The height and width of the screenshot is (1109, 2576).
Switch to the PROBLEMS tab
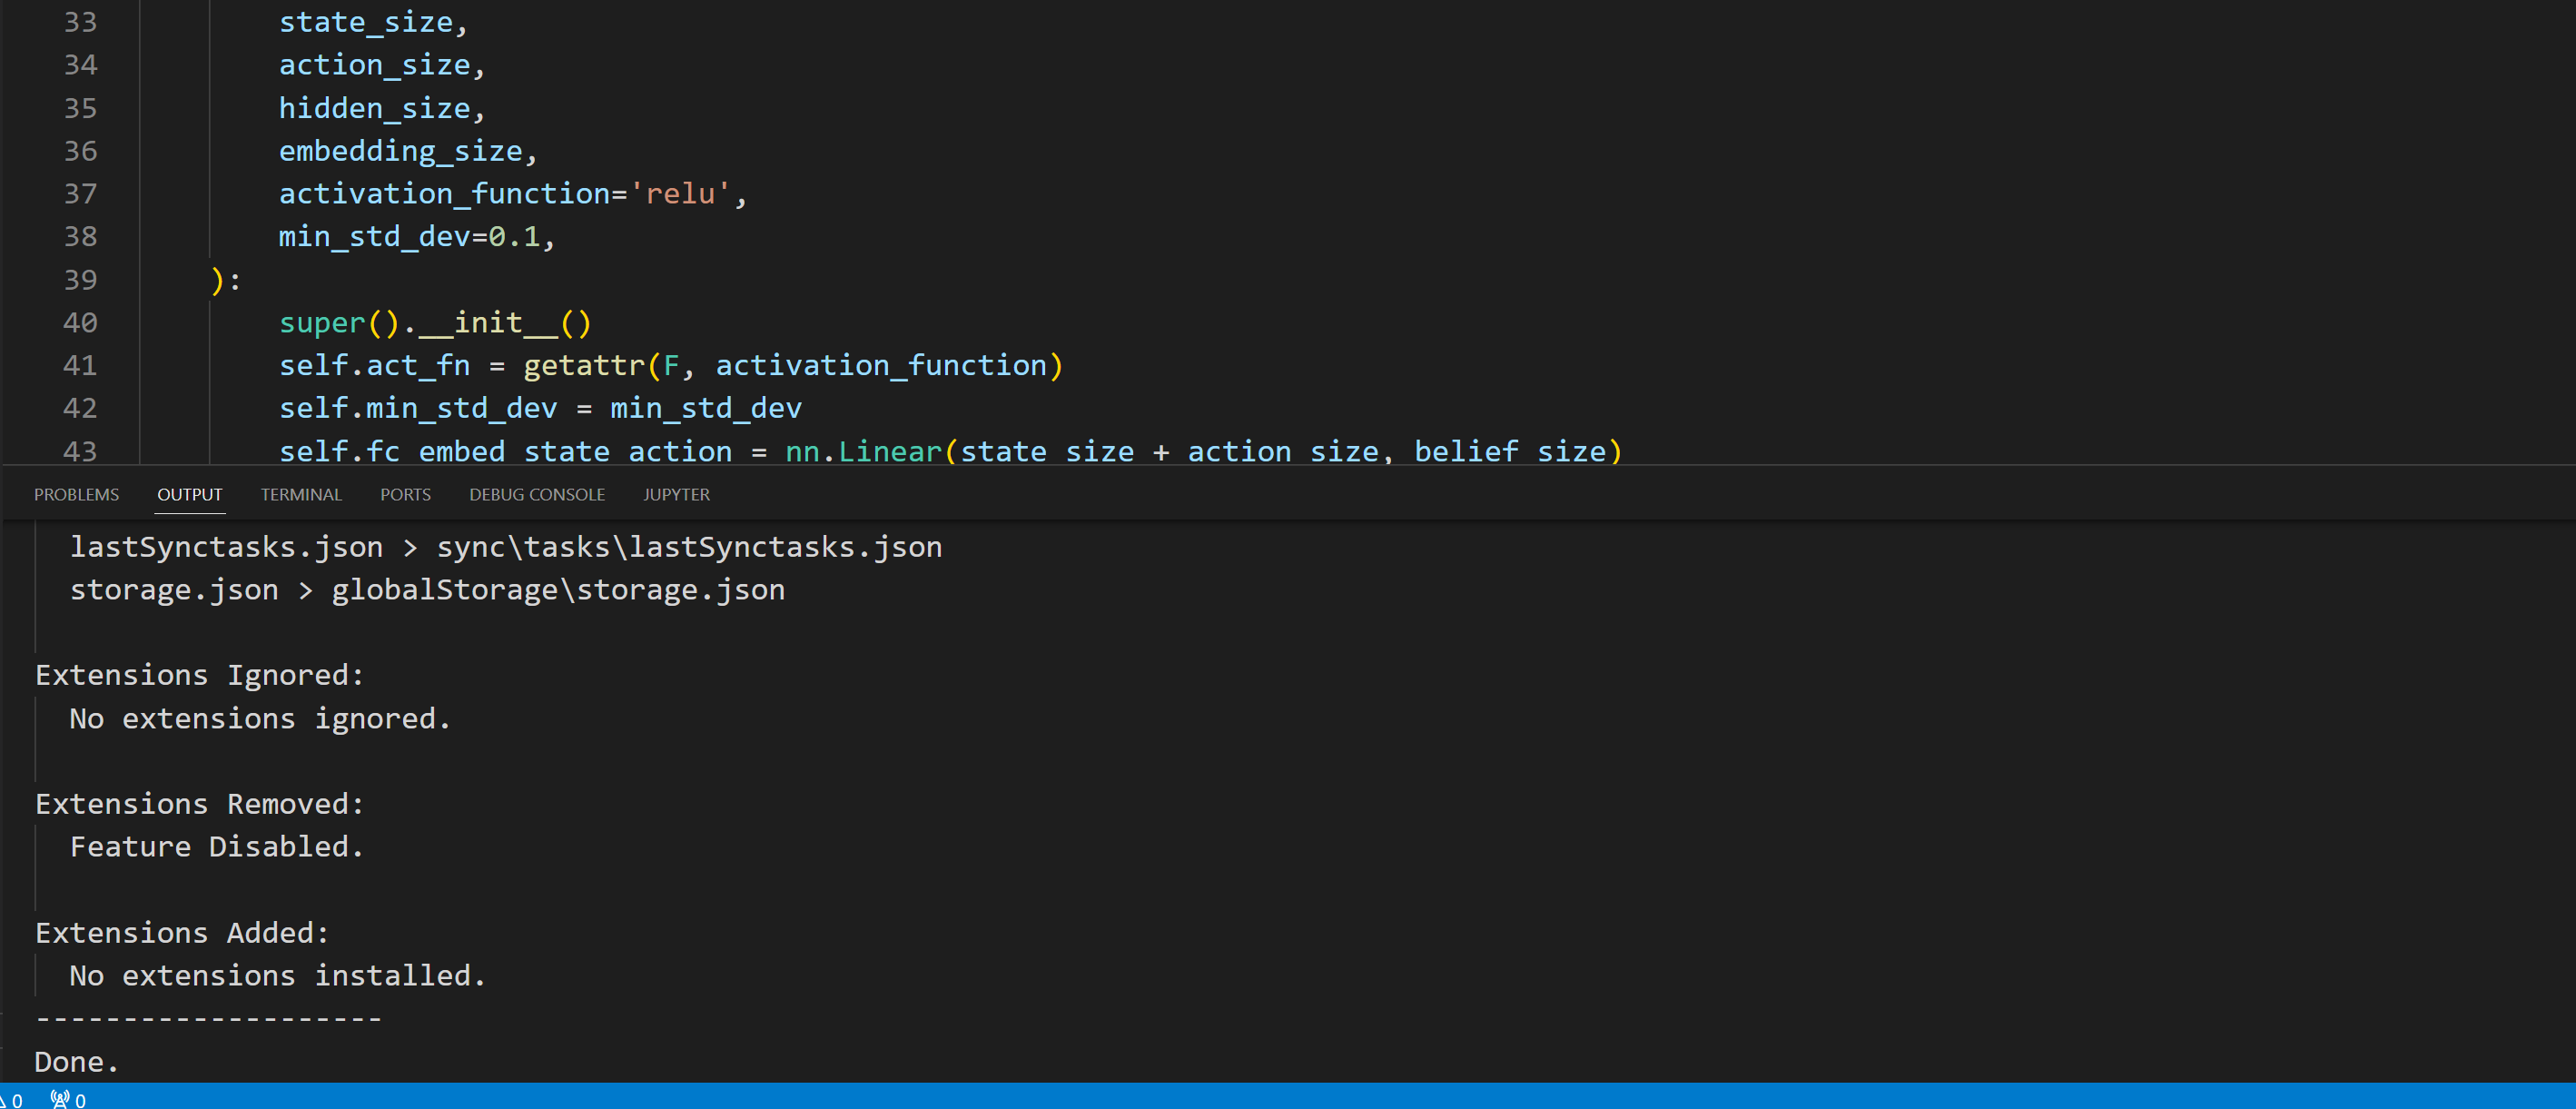76,494
